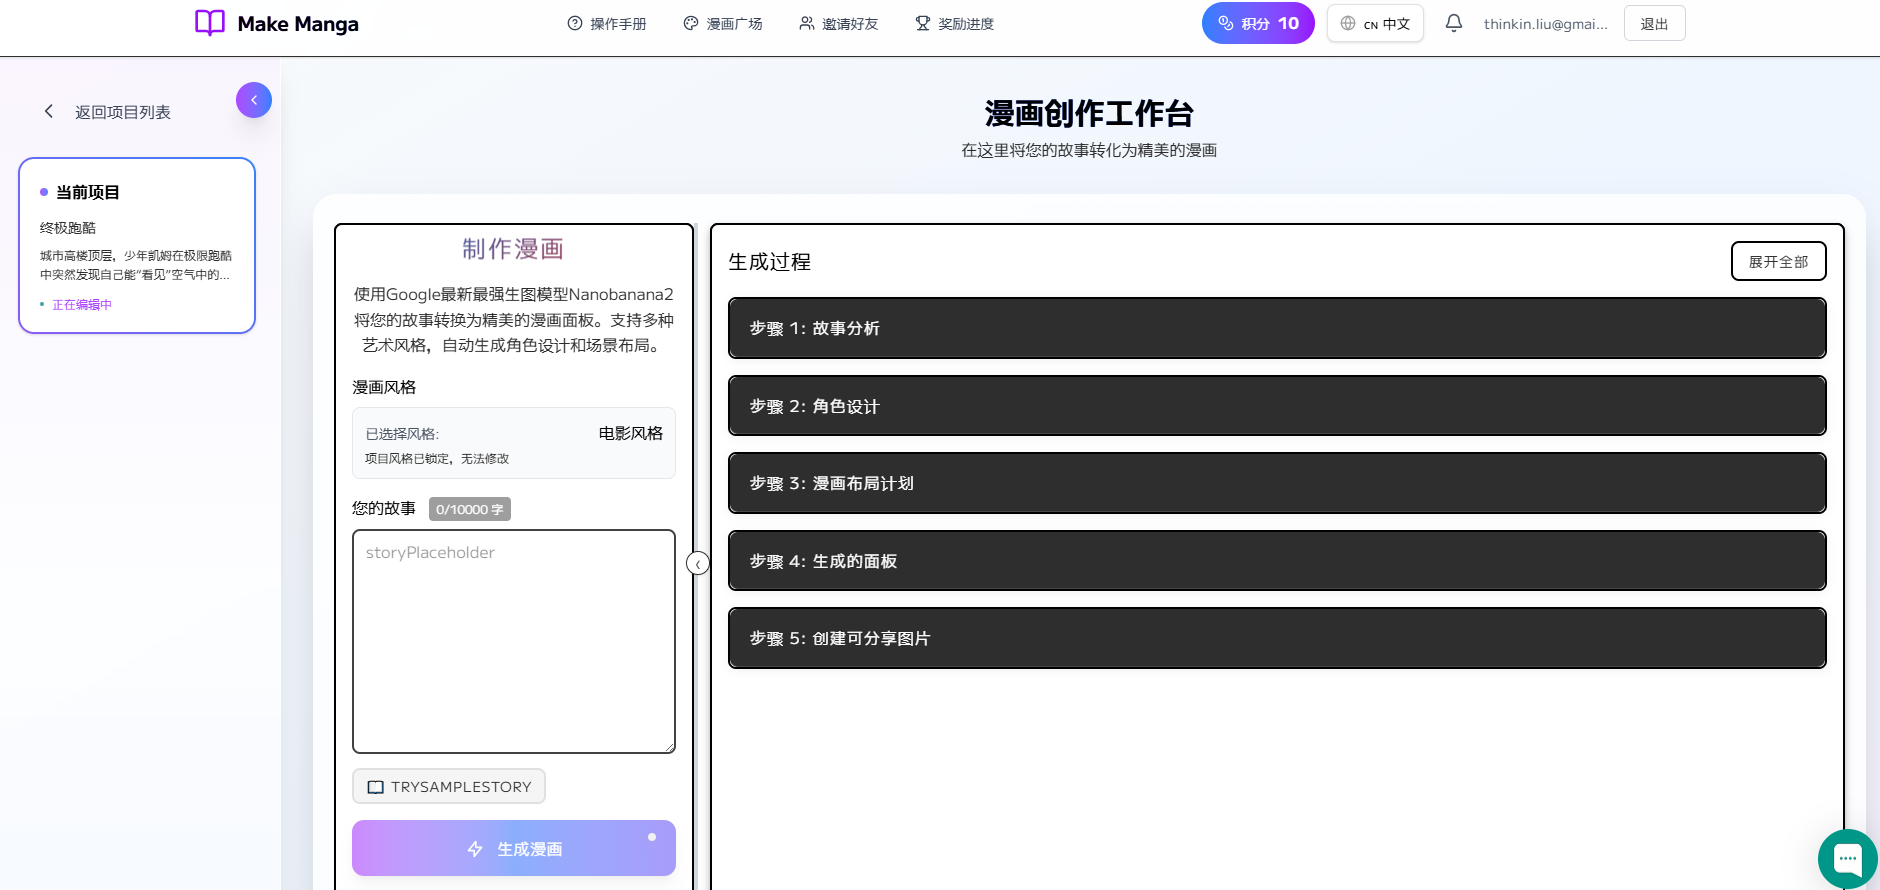This screenshot has height=890, width=1880.
Task: Go to 漫画广场 in the navigation
Action: (723, 24)
